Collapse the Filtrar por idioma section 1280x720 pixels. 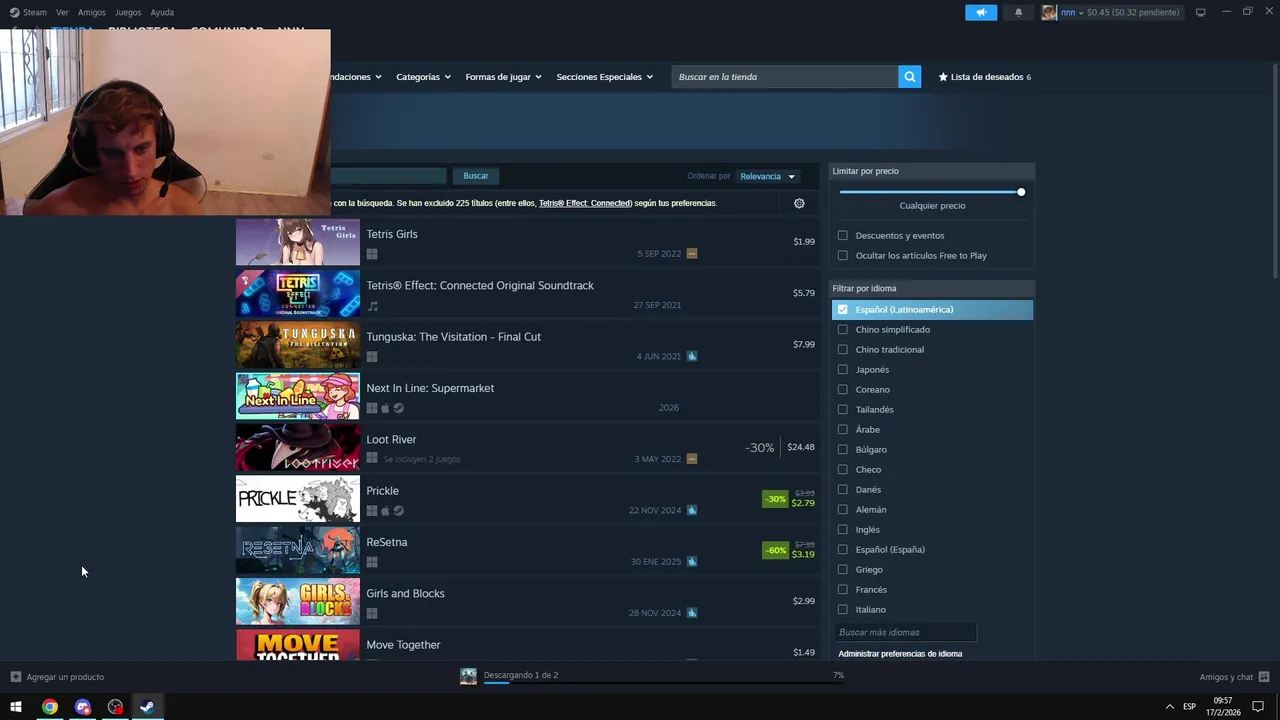click(x=932, y=288)
